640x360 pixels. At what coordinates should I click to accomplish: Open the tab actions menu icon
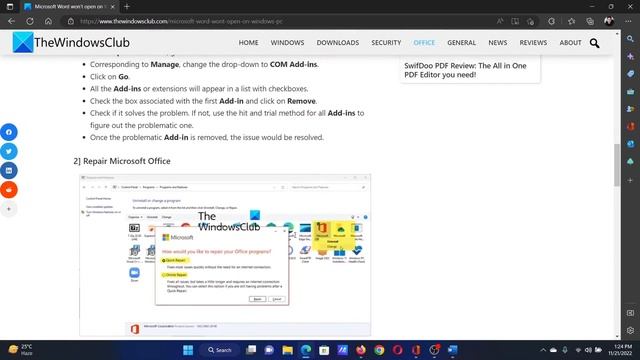click(10, 7)
